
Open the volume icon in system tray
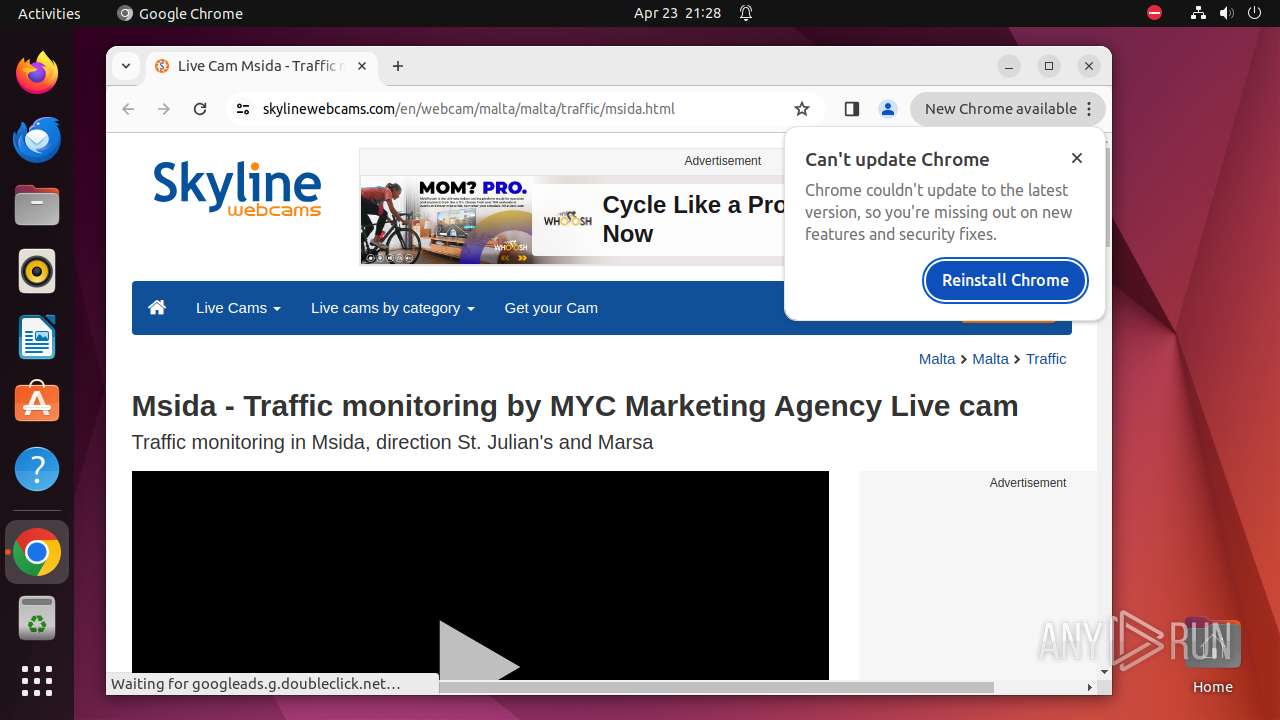point(1227,13)
